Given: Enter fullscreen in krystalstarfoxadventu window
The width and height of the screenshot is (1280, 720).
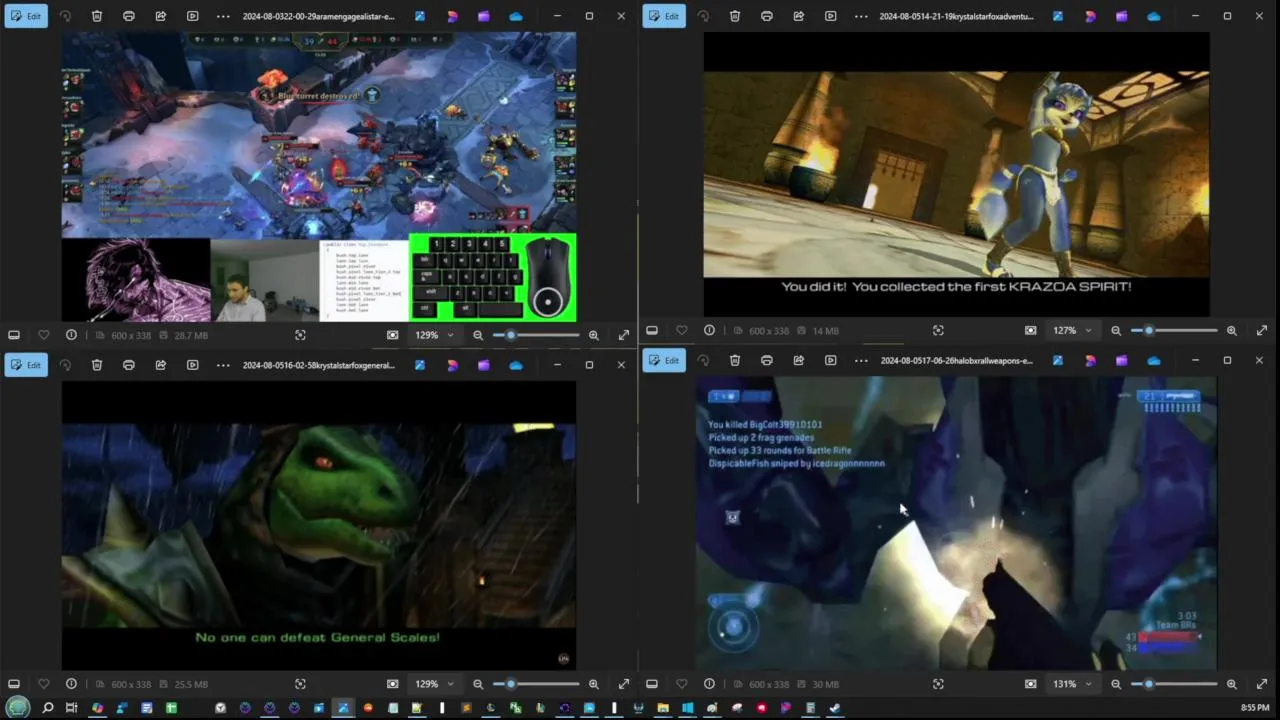Looking at the screenshot, I should pos(1262,330).
